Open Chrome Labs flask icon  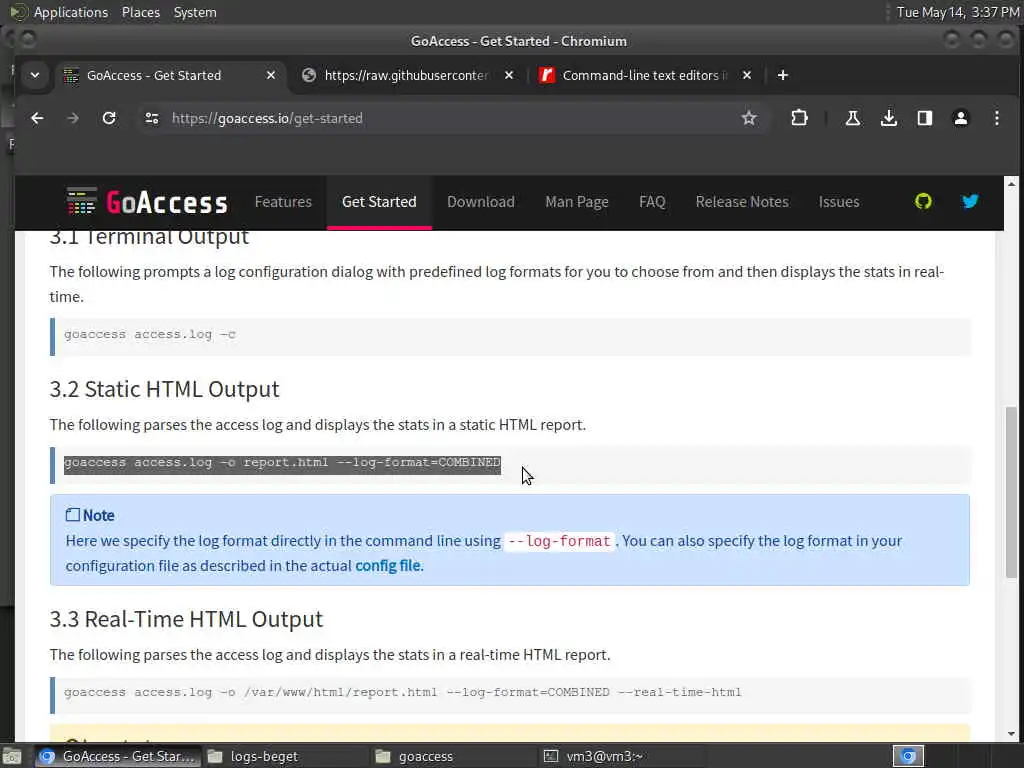pyautogui.click(x=852, y=118)
